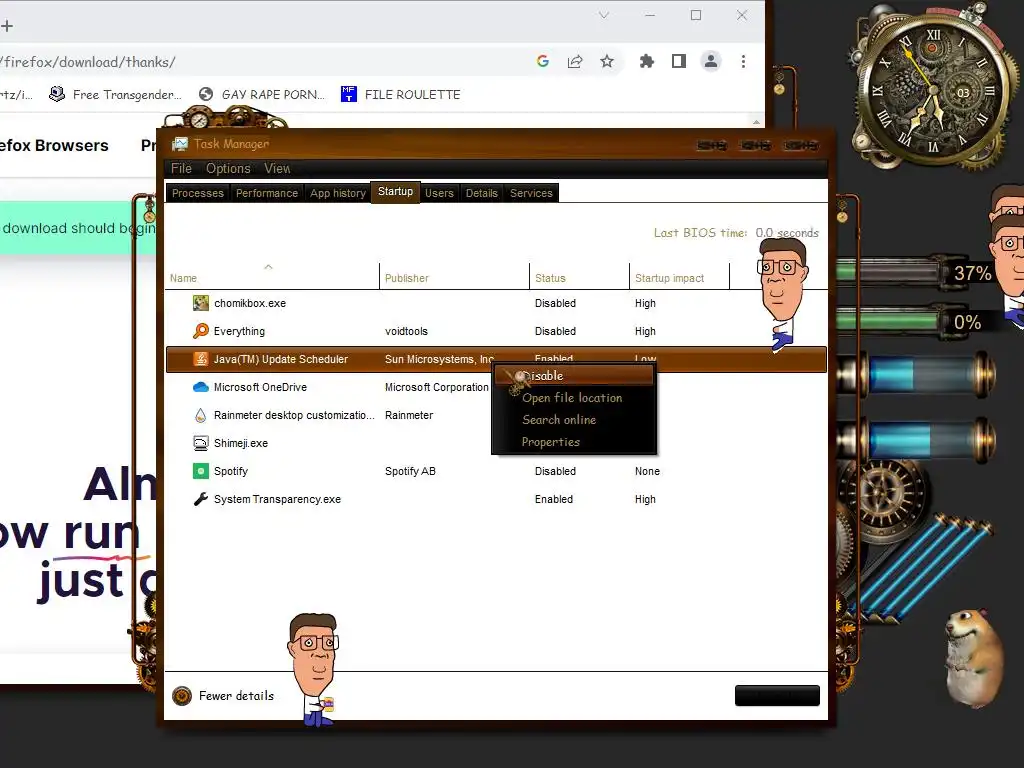Choose Open file location in context menu
The image size is (1024, 768).
click(x=574, y=398)
